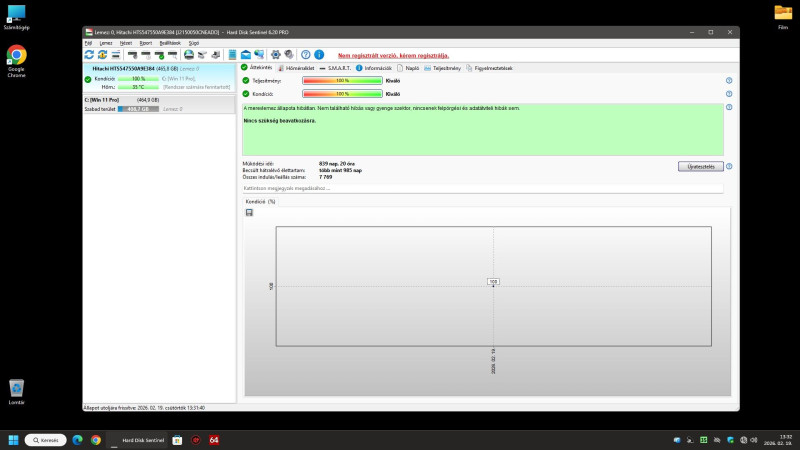The image size is (800, 450).
Task: Click the blue 'i' about toolbar icon
Action: [x=319, y=55]
